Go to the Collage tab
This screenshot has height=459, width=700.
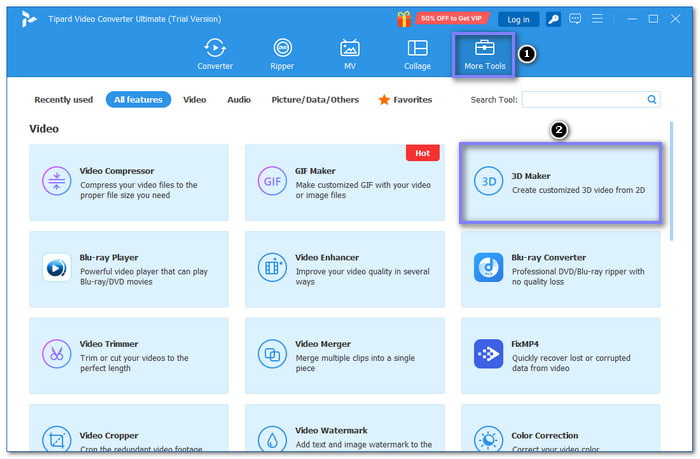coord(417,54)
